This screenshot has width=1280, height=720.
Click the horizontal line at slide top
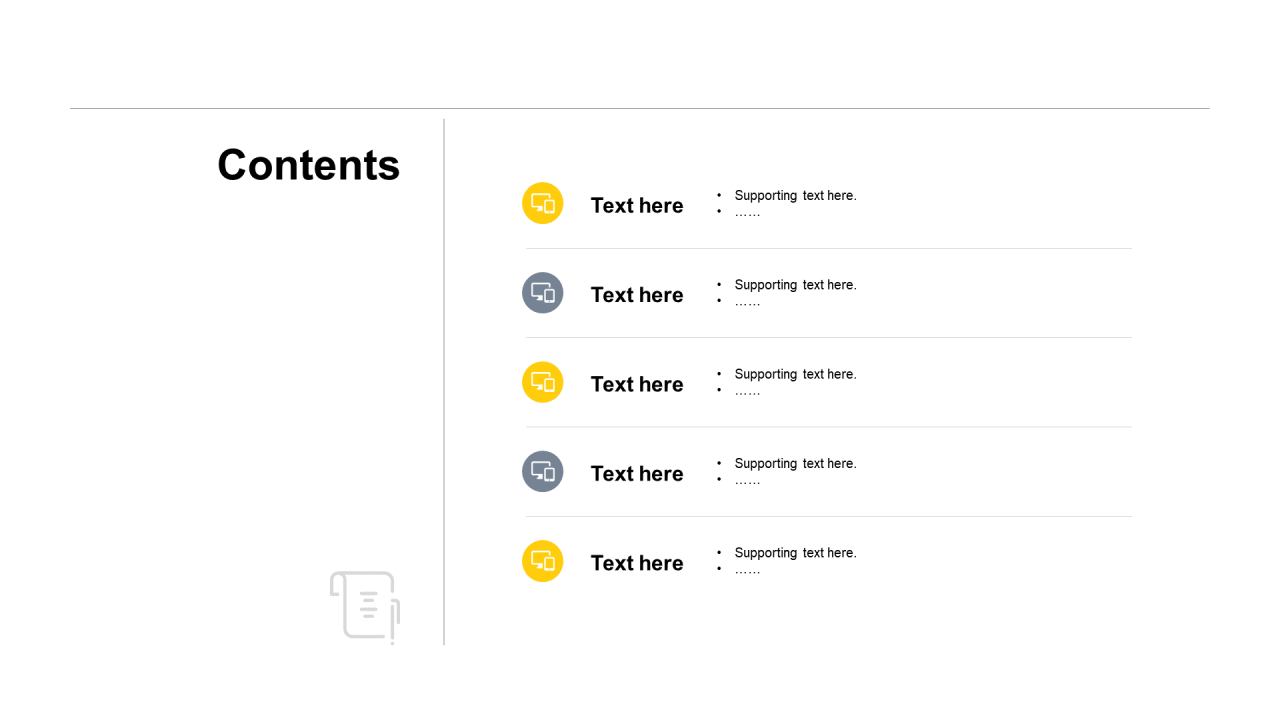coord(640,108)
